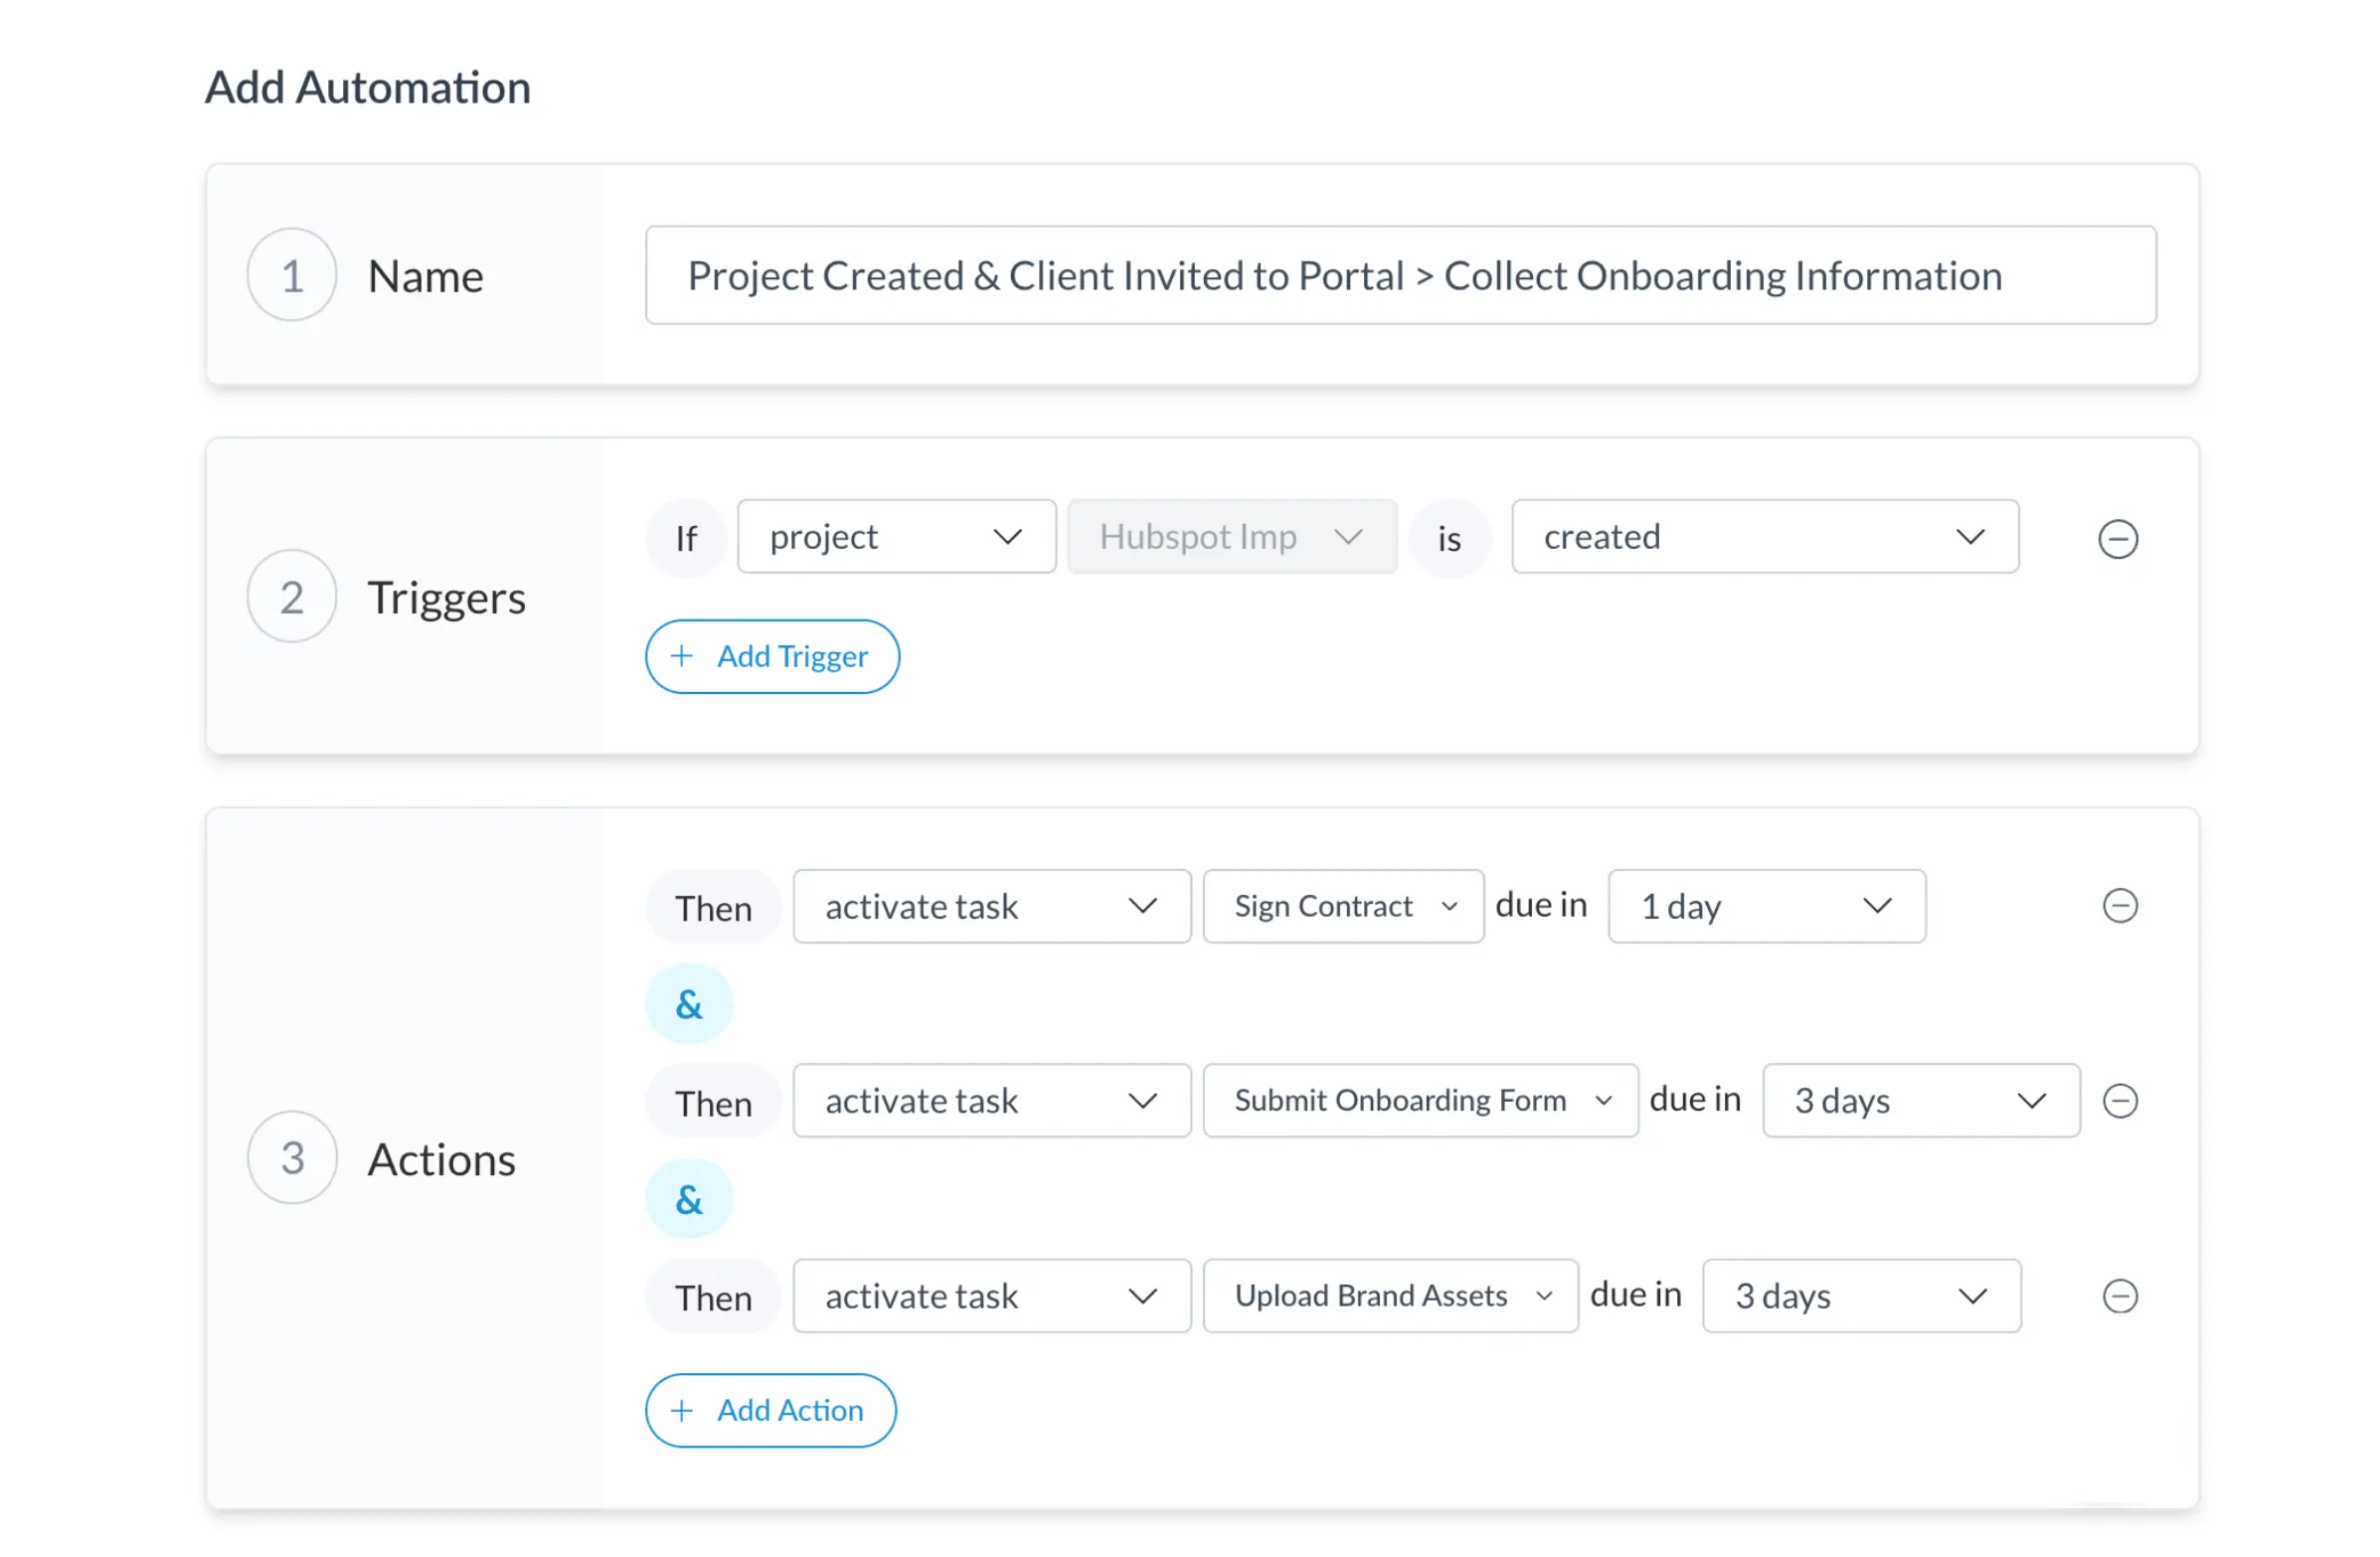
Task: Open the Upload Brand Assets task dropdown
Action: point(1390,1296)
